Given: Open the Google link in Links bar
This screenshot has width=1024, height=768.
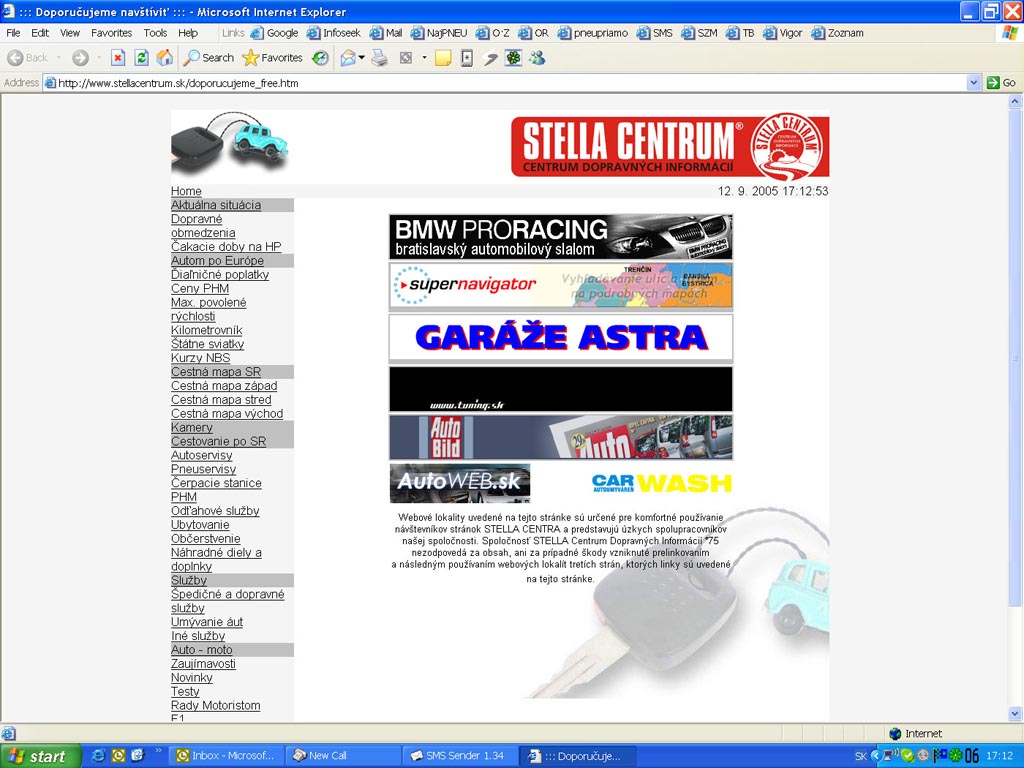Looking at the screenshot, I should (274, 33).
